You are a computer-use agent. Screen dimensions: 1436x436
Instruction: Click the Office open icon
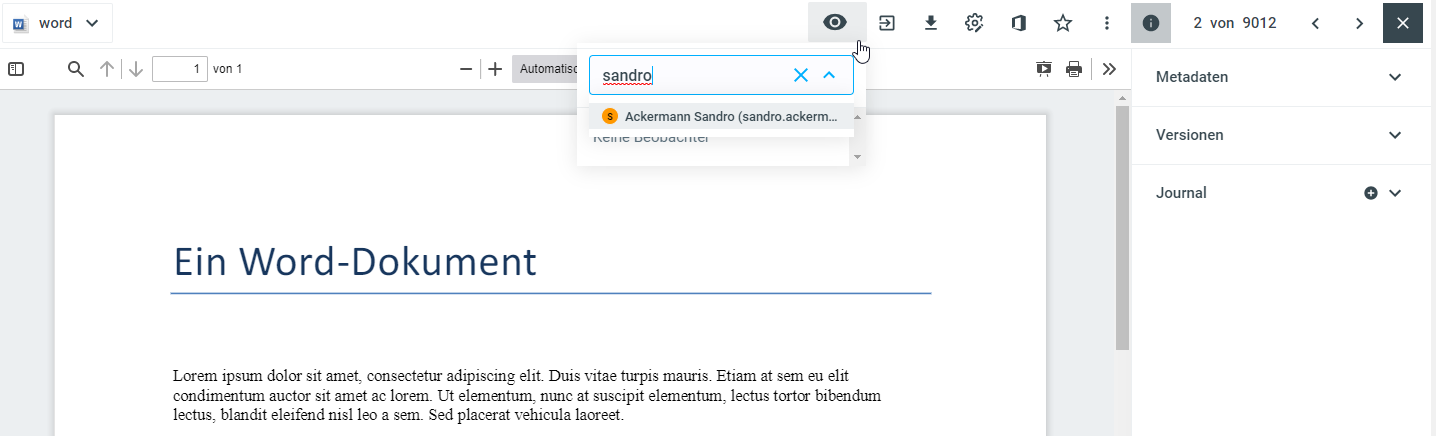click(x=1019, y=23)
